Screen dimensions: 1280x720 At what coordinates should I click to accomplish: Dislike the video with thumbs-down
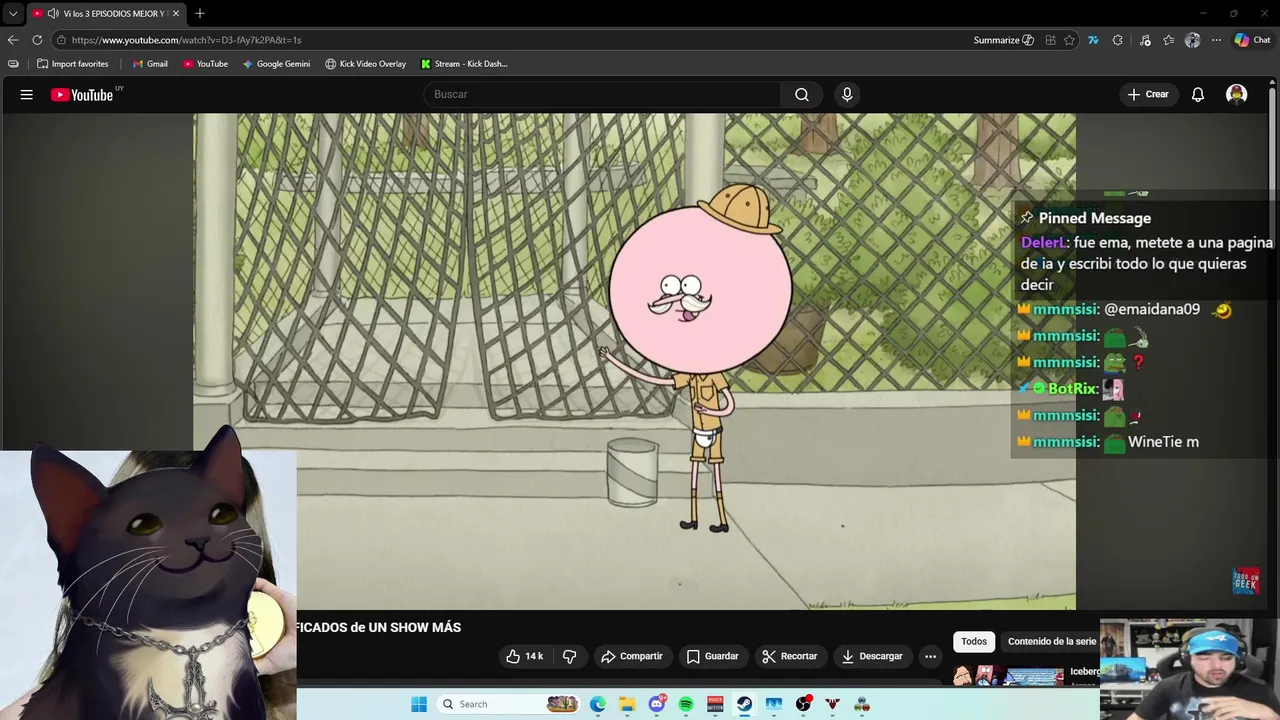570,656
